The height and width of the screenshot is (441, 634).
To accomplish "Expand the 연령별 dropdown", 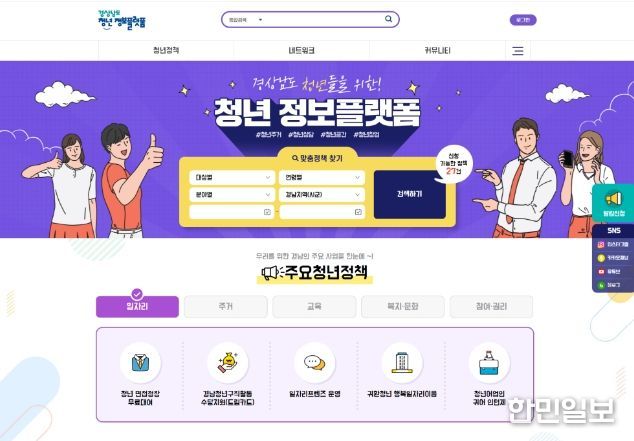I will [322, 177].
